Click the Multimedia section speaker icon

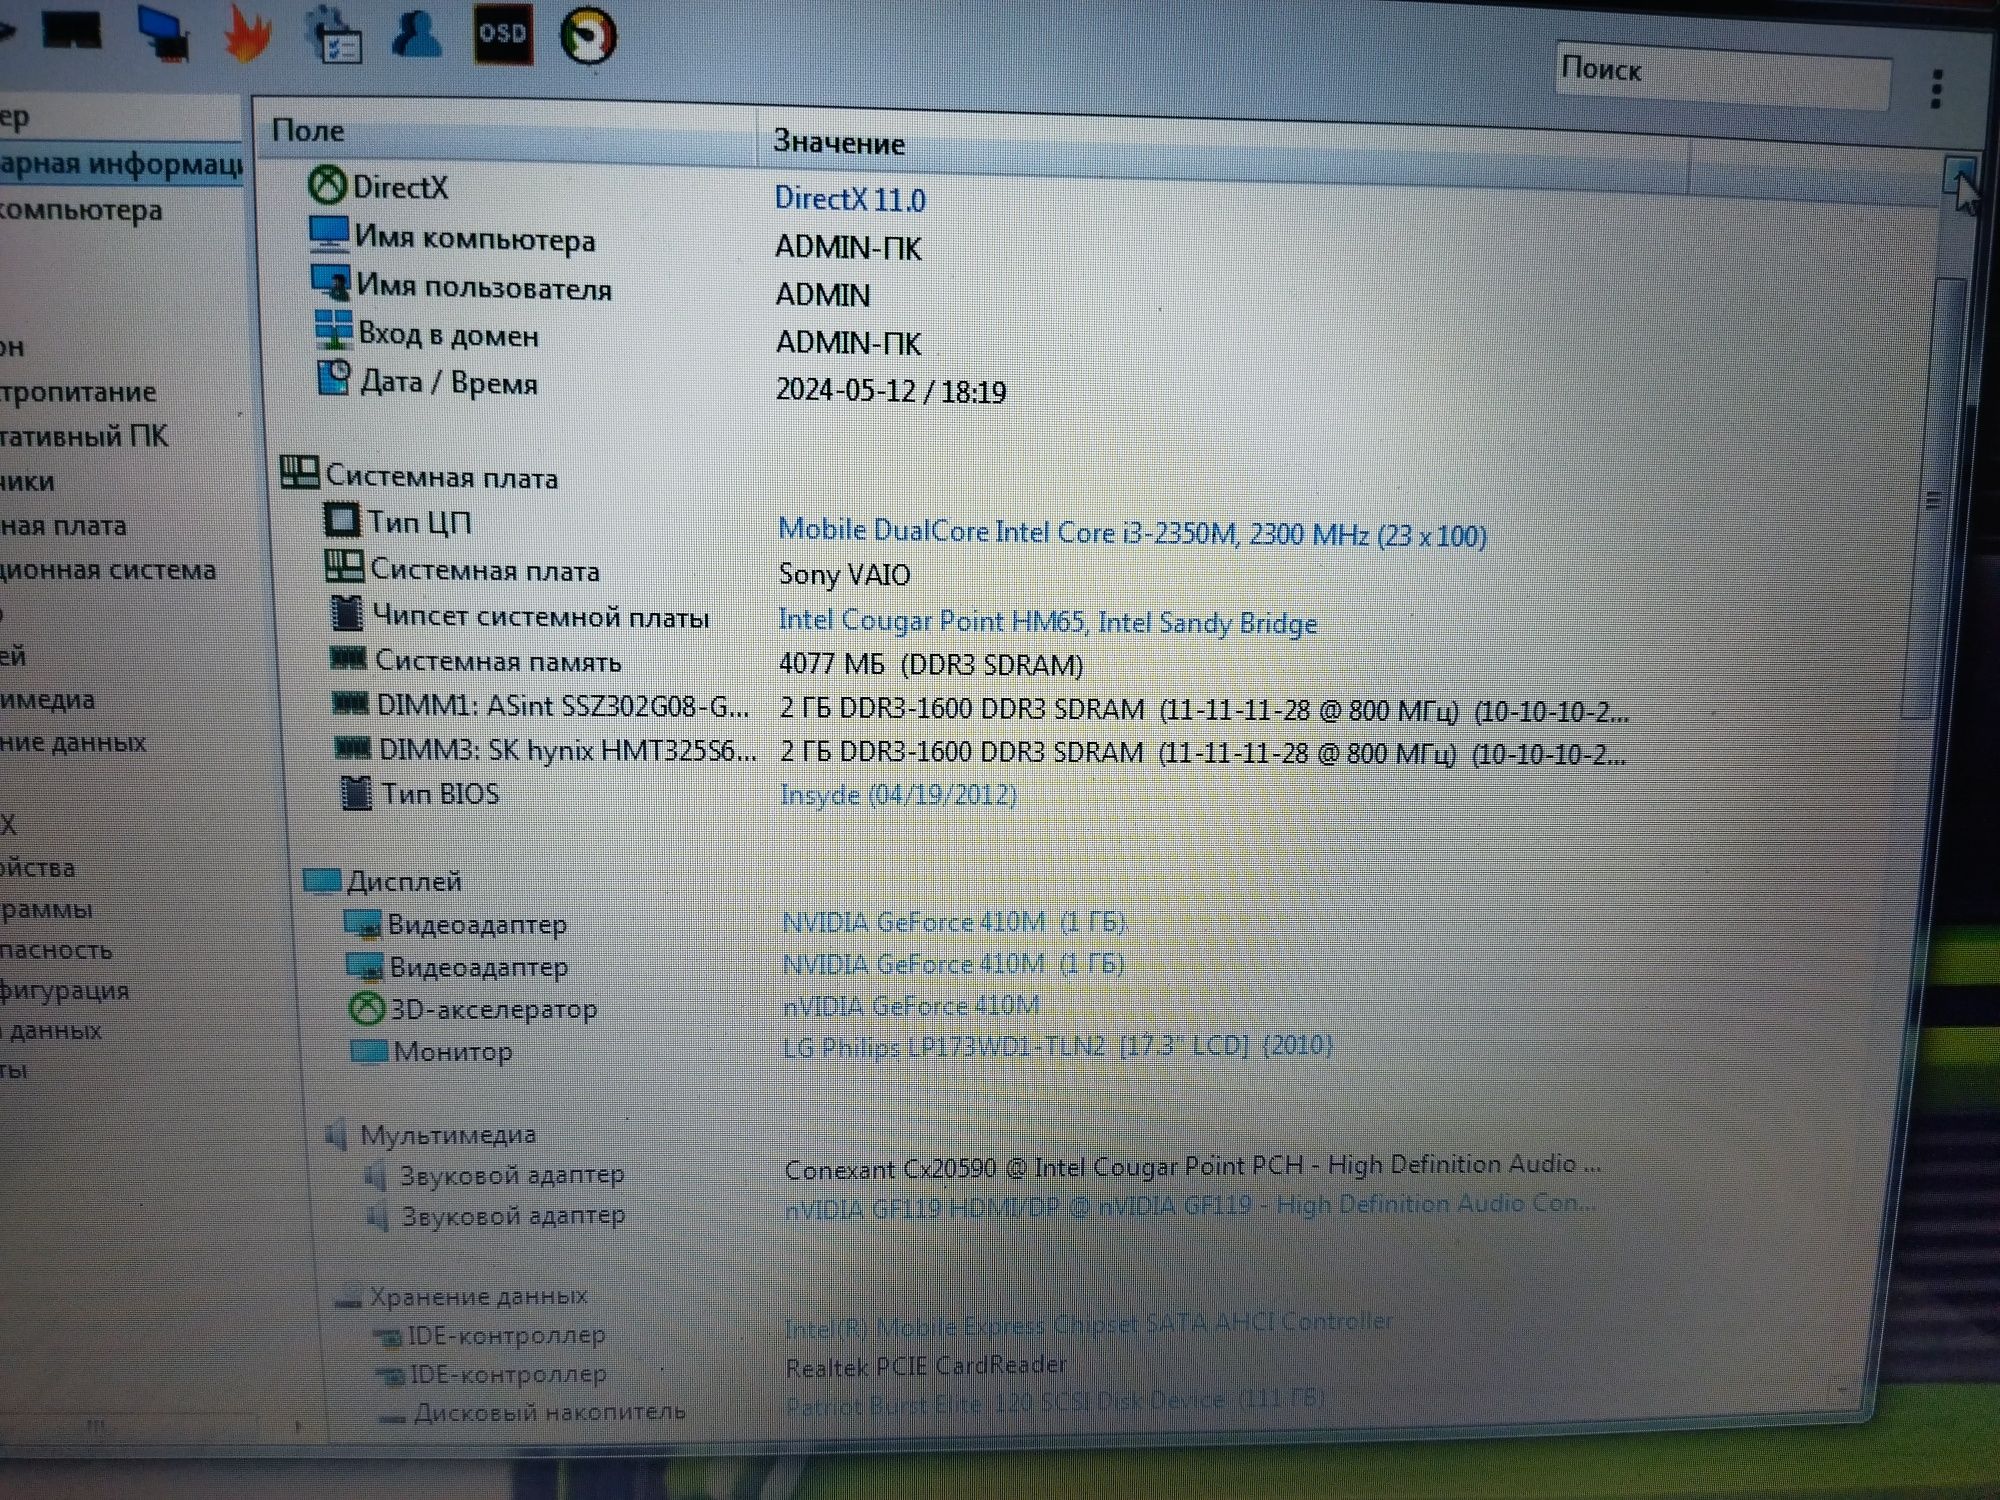[x=337, y=1134]
